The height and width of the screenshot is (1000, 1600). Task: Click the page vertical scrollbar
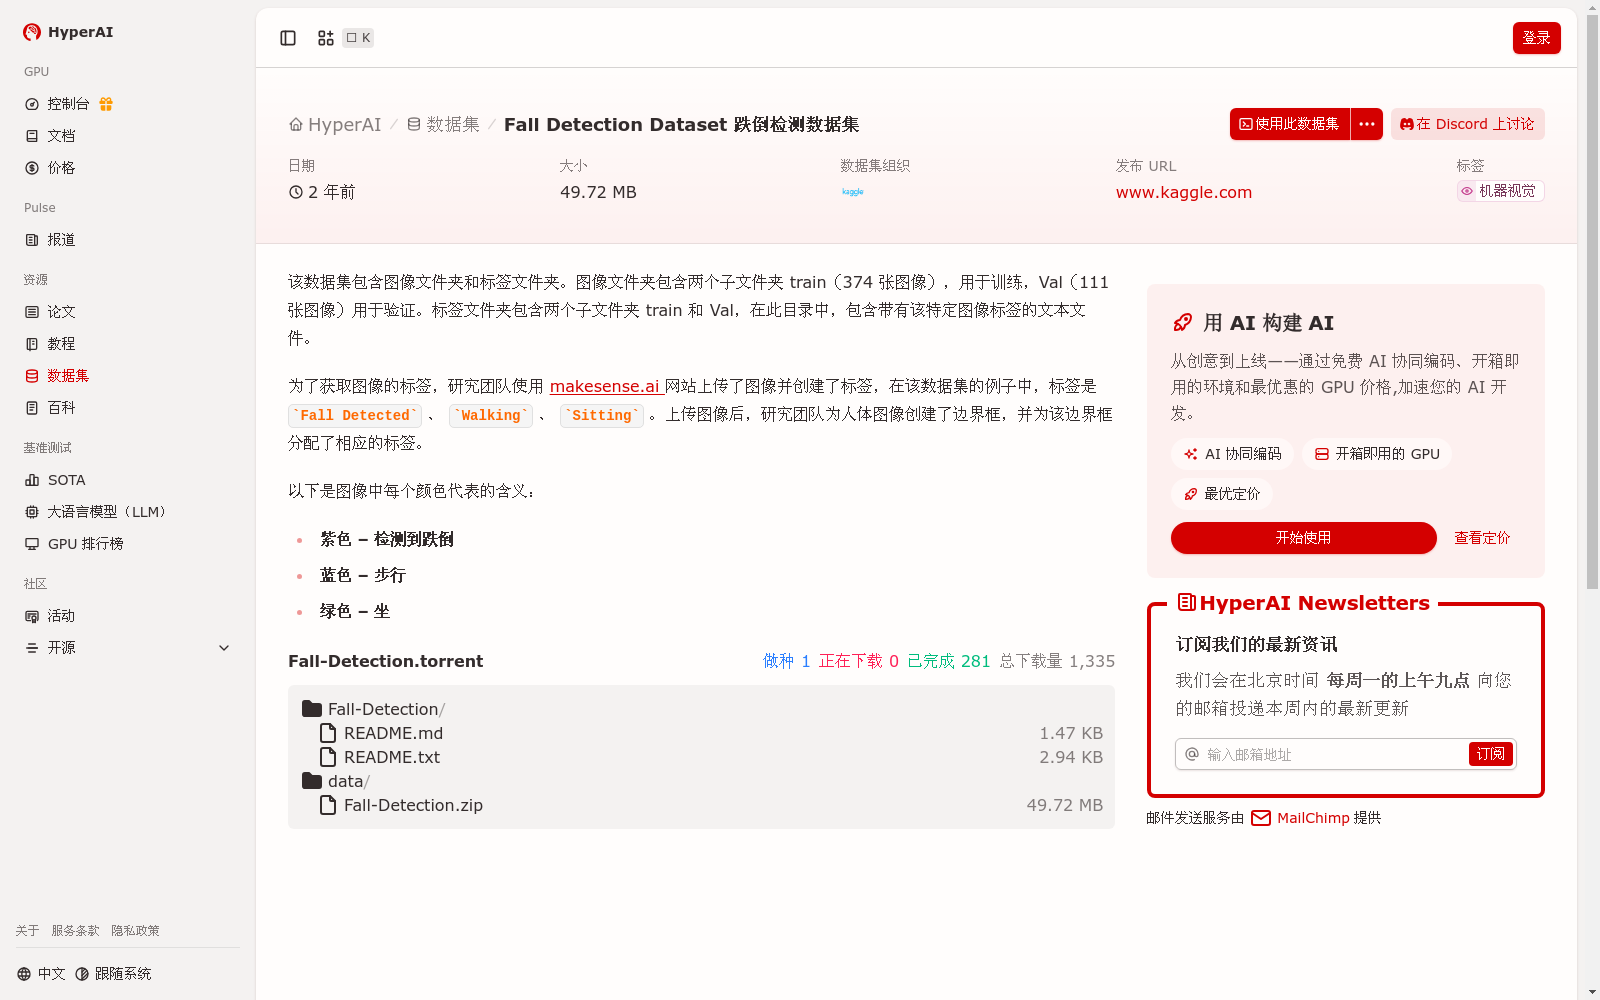tap(1592, 300)
